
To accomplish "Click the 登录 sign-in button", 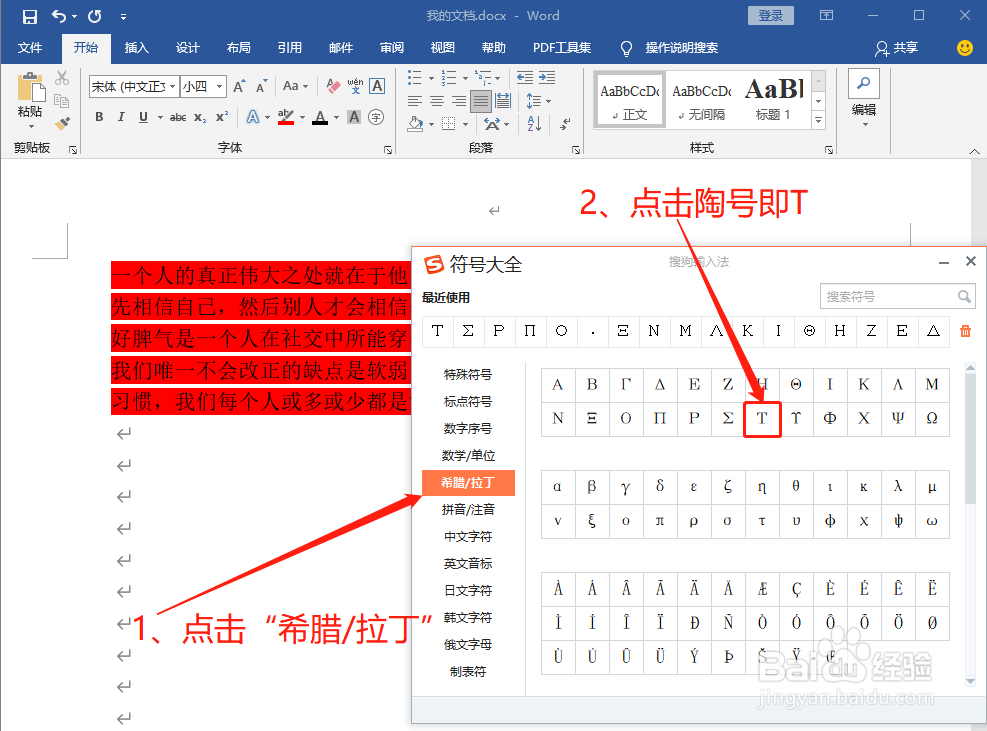I will pyautogui.click(x=770, y=15).
